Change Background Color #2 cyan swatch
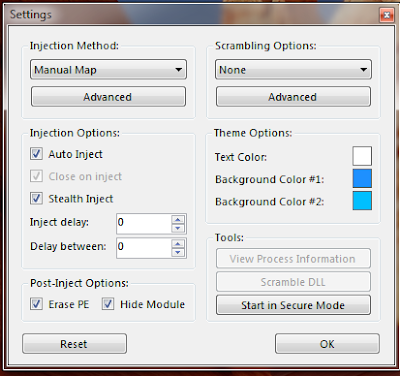This screenshot has width=400, height=376. coord(362,201)
